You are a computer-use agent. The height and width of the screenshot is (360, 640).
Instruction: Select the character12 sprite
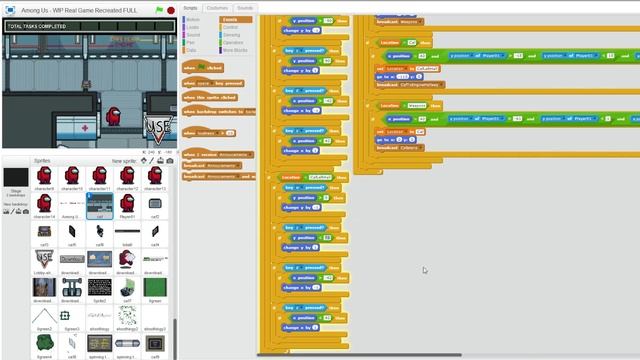127,178
